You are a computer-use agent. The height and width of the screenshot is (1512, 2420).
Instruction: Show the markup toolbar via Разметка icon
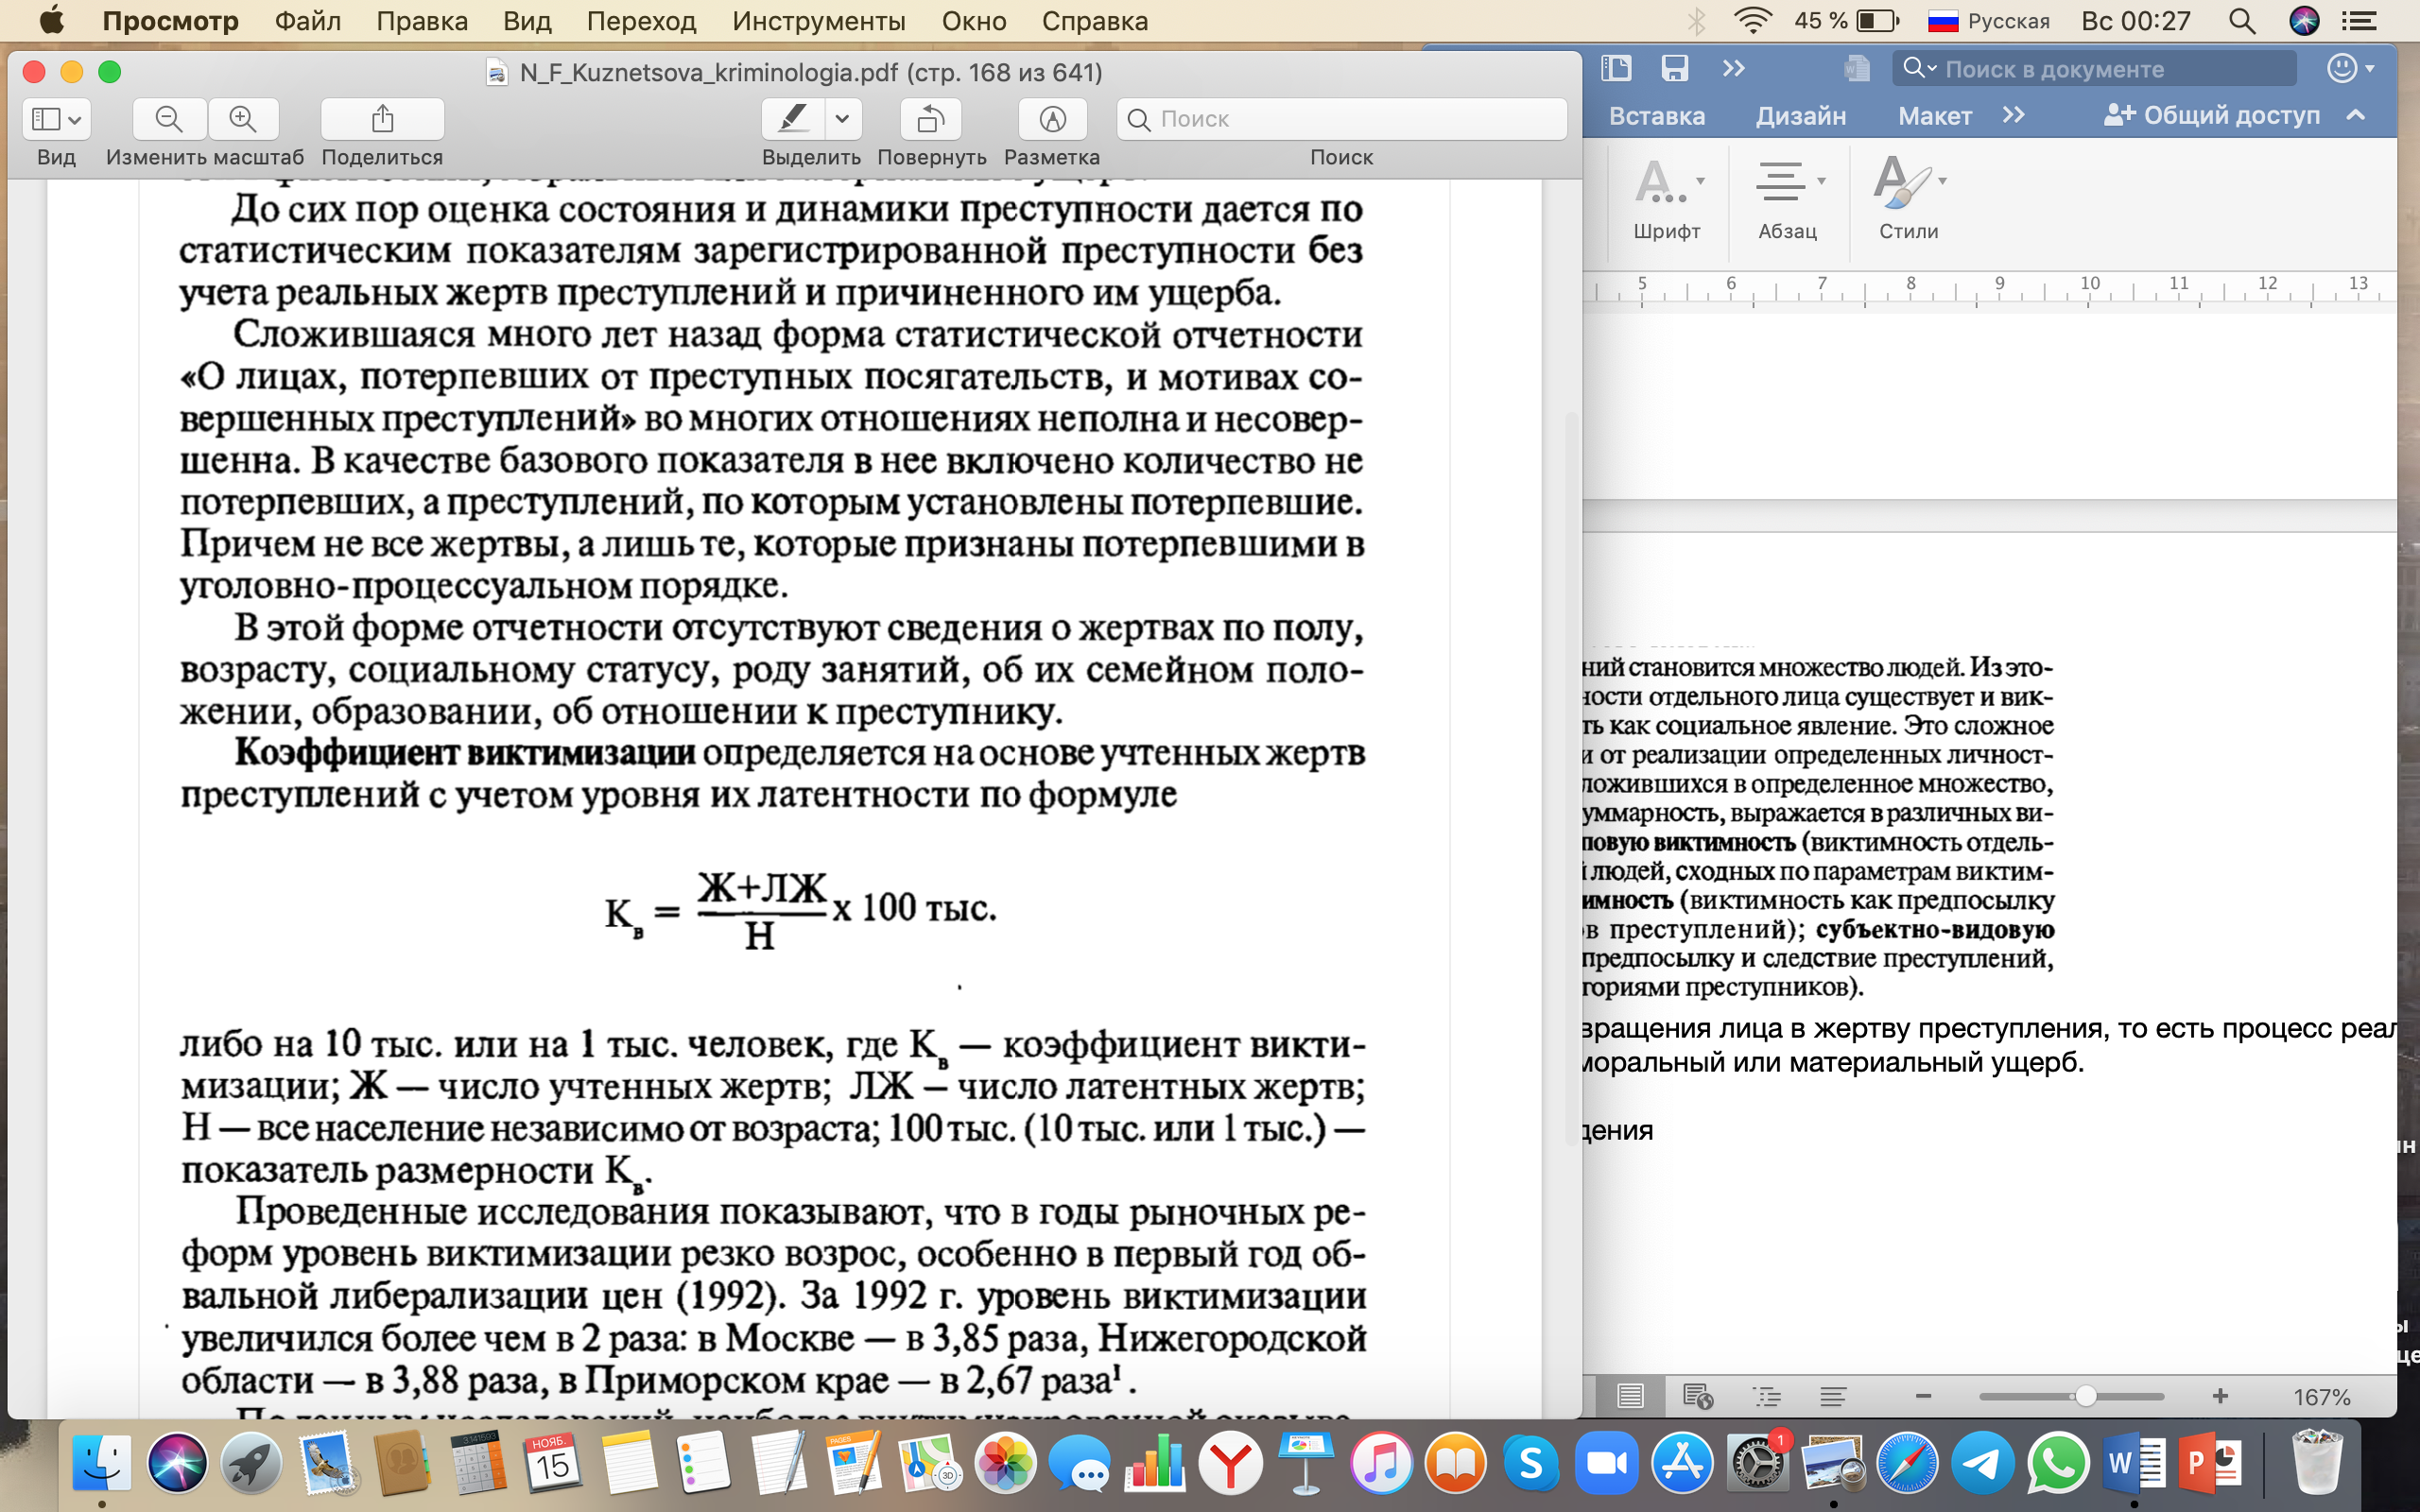(1052, 119)
